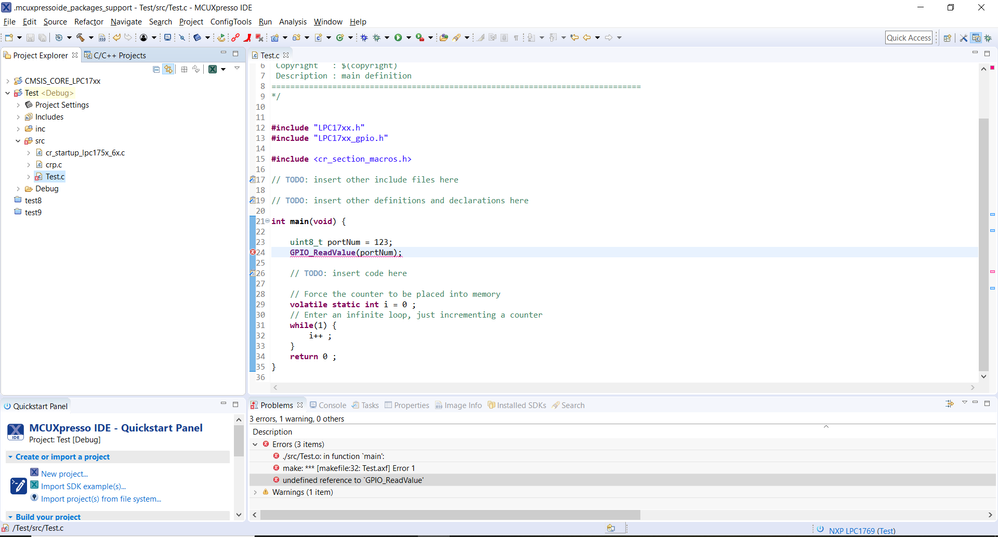Screen dimensions: 998x537
Task: Switch to the Image Info tab
Action: point(458,405)
